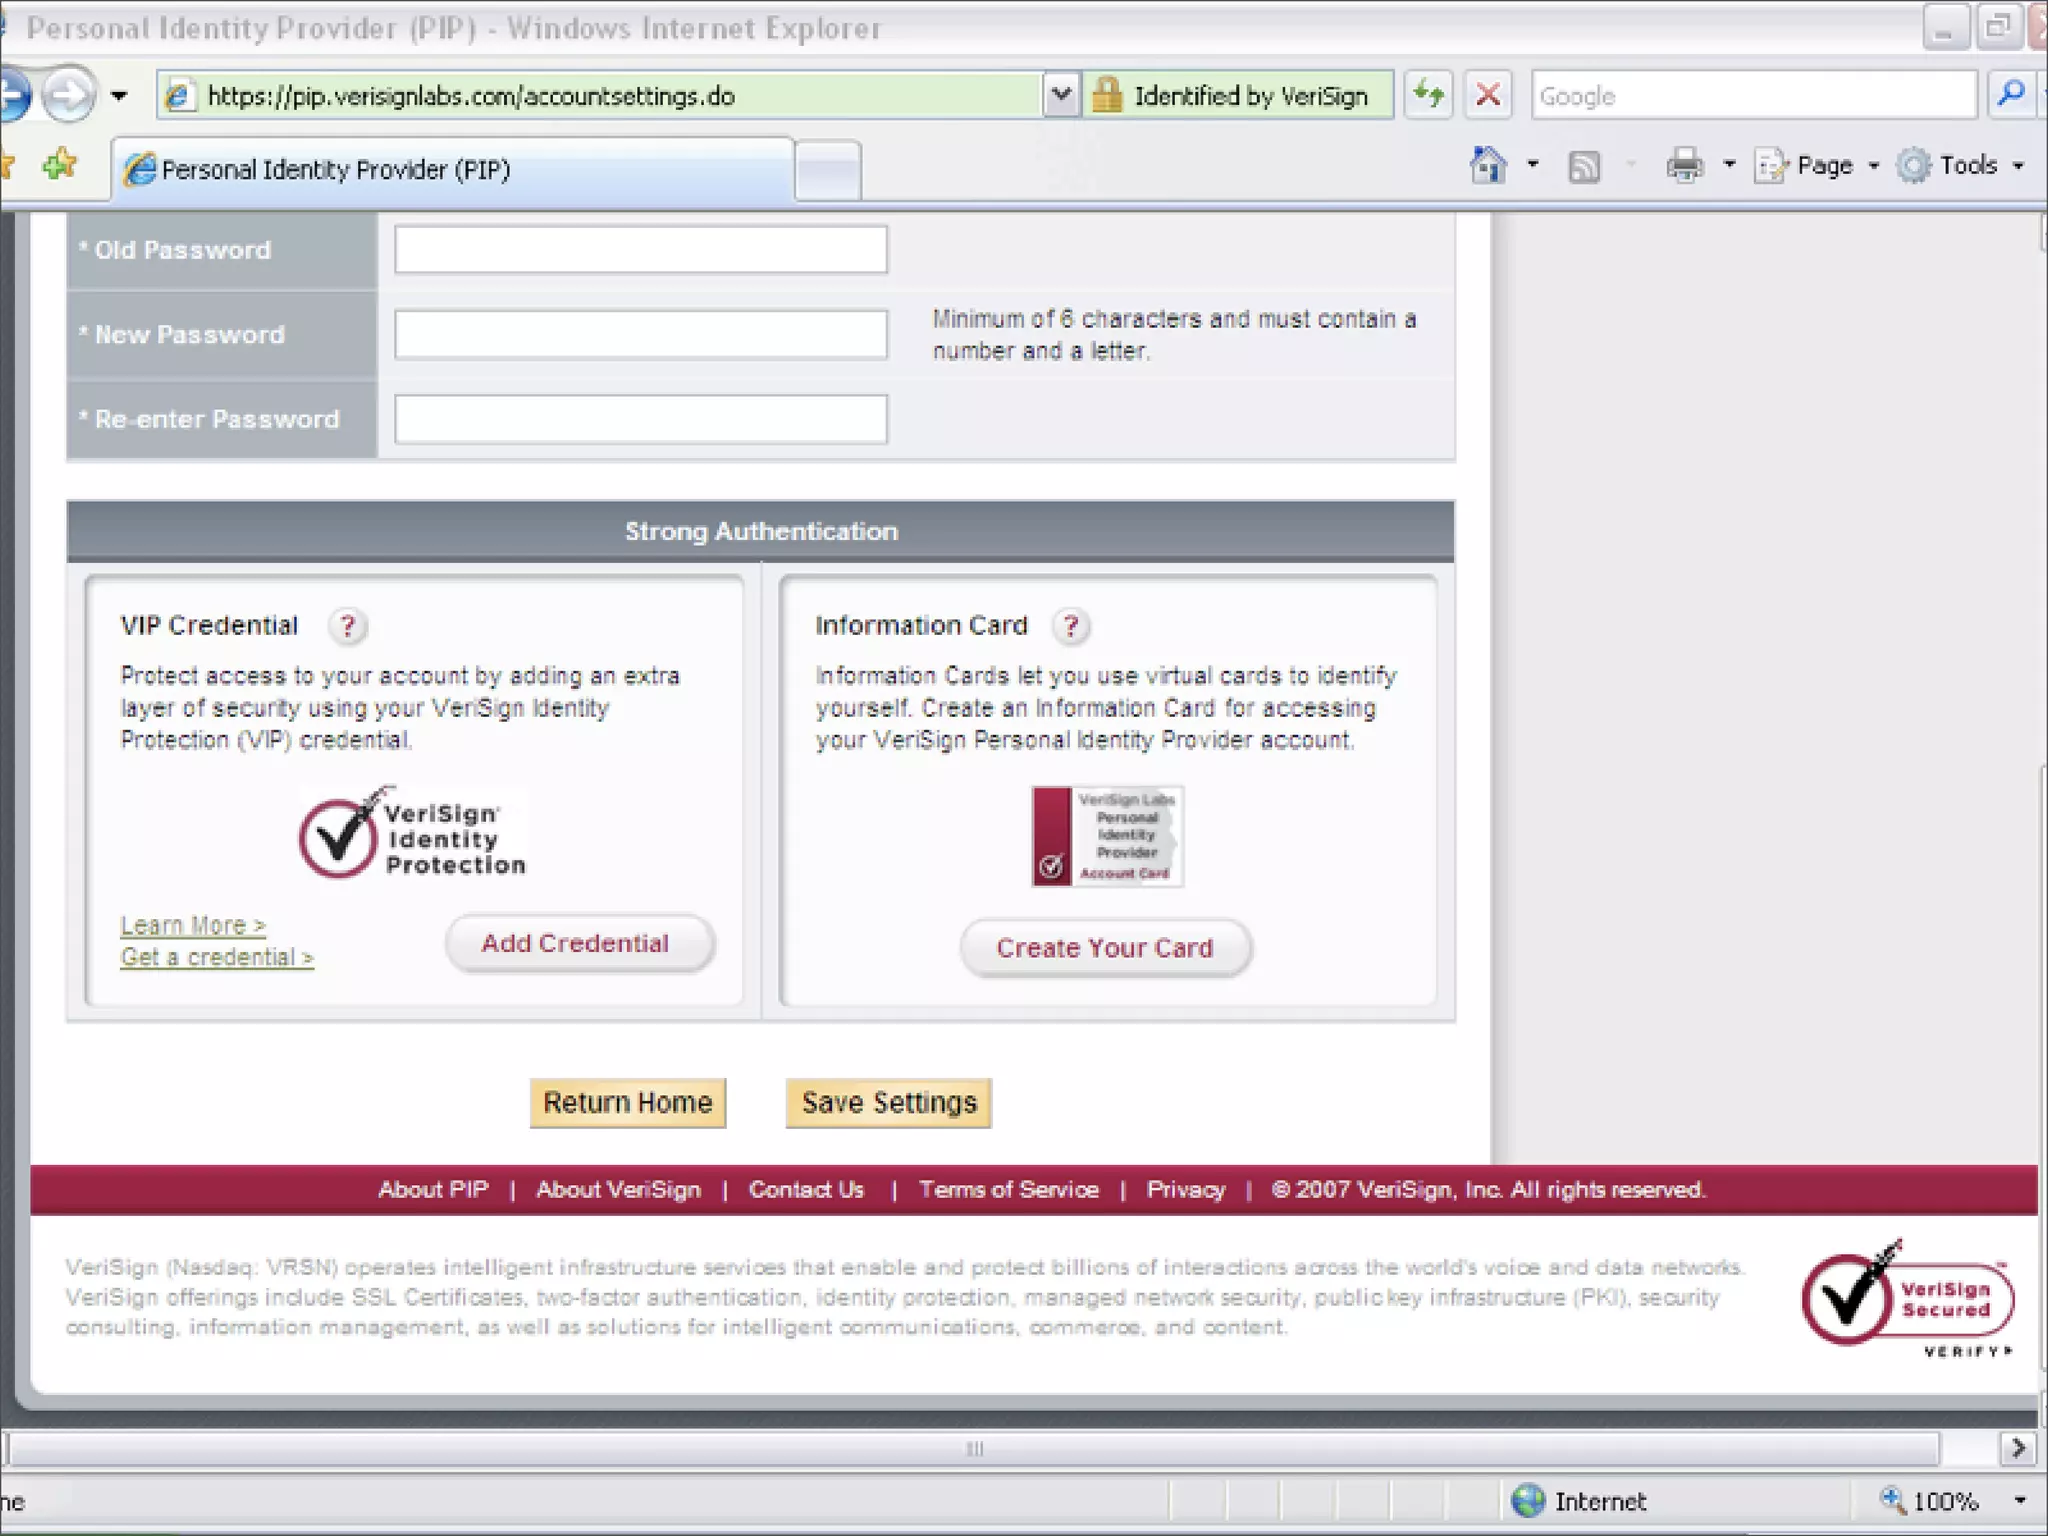Viewport: 2048px width, 1536px height.
Task: Click the RSS feeds icon
Action: [1584, 166]
